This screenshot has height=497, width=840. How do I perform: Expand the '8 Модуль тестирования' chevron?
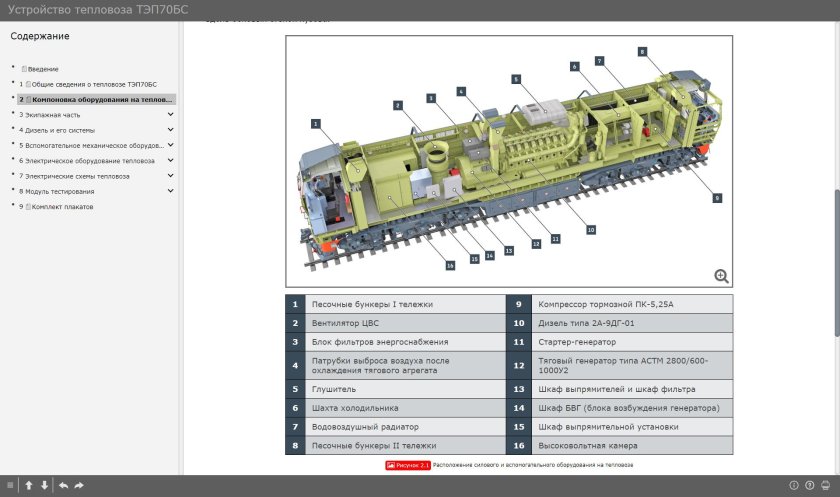pos(171,190)
